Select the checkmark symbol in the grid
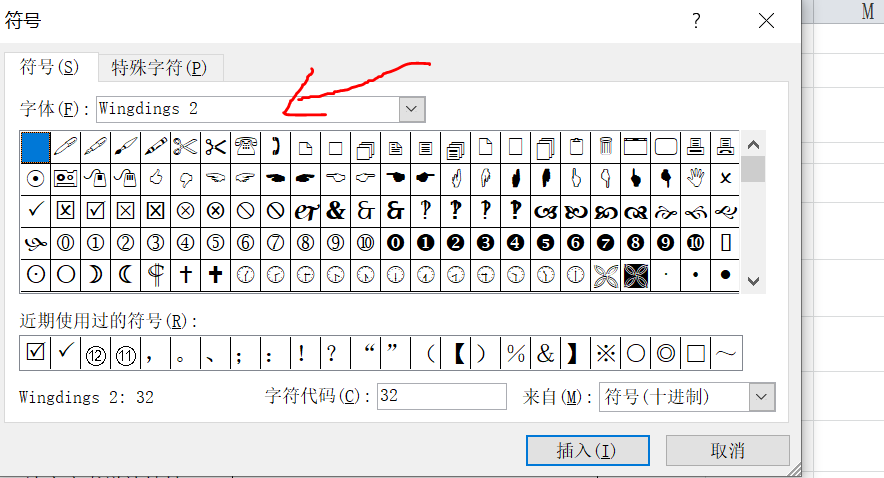This screenshot has height=478, width=884. point(36,211)
